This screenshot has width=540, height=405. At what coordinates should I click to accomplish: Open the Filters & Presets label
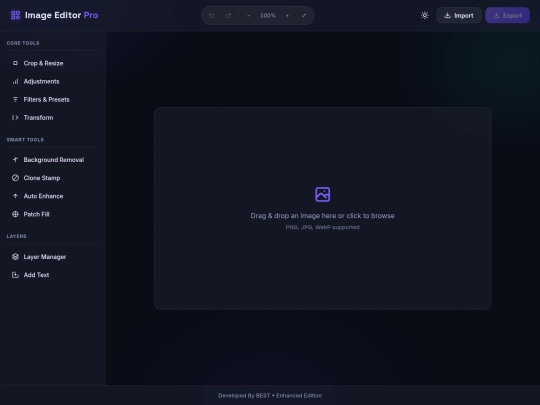coord(46,100)
